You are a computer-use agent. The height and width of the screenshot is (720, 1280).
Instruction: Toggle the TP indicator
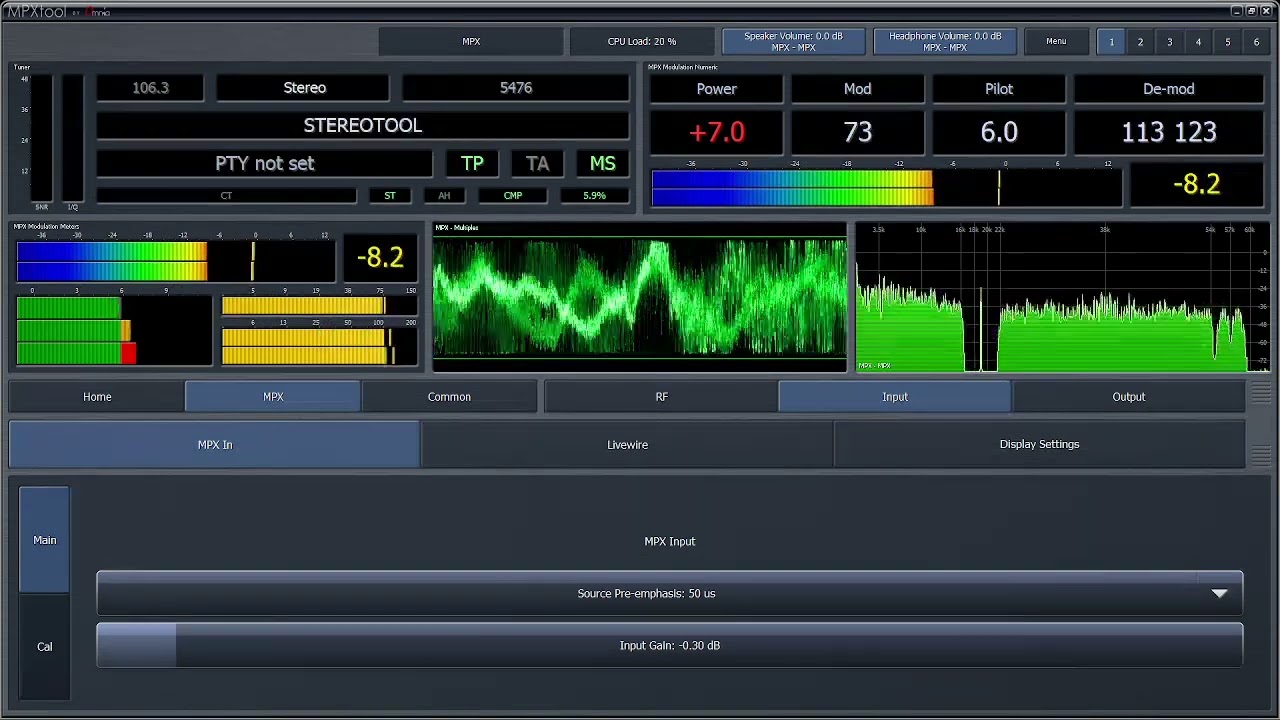(472, 164)
